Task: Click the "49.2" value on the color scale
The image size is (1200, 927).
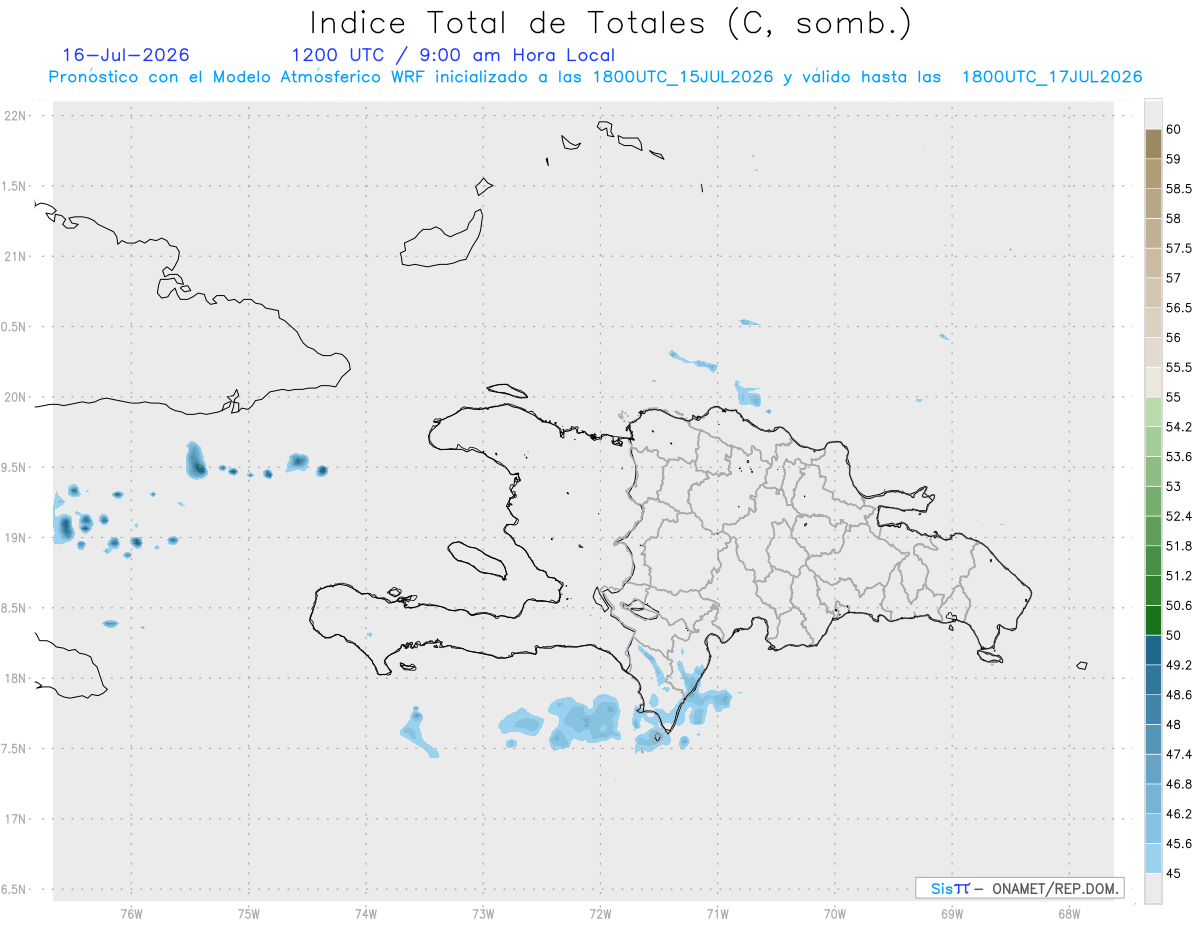Action: click(x=1179, y=665)
